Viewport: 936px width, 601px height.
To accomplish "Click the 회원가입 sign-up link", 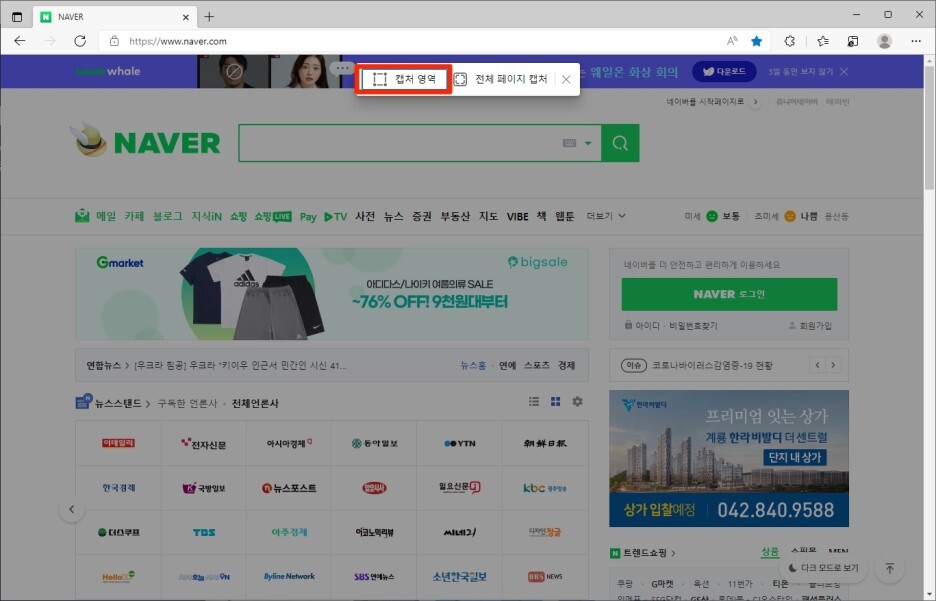I will click(x=810, y=326).
